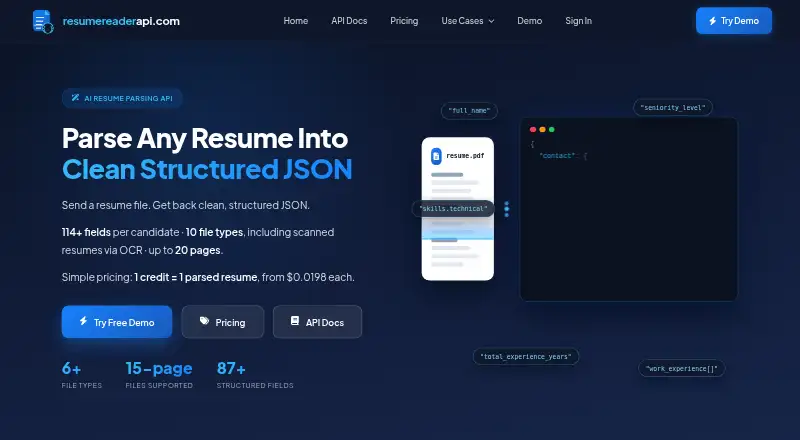
Task: Click the "skills.technical" field tag
Action: (x=453, y=209)
